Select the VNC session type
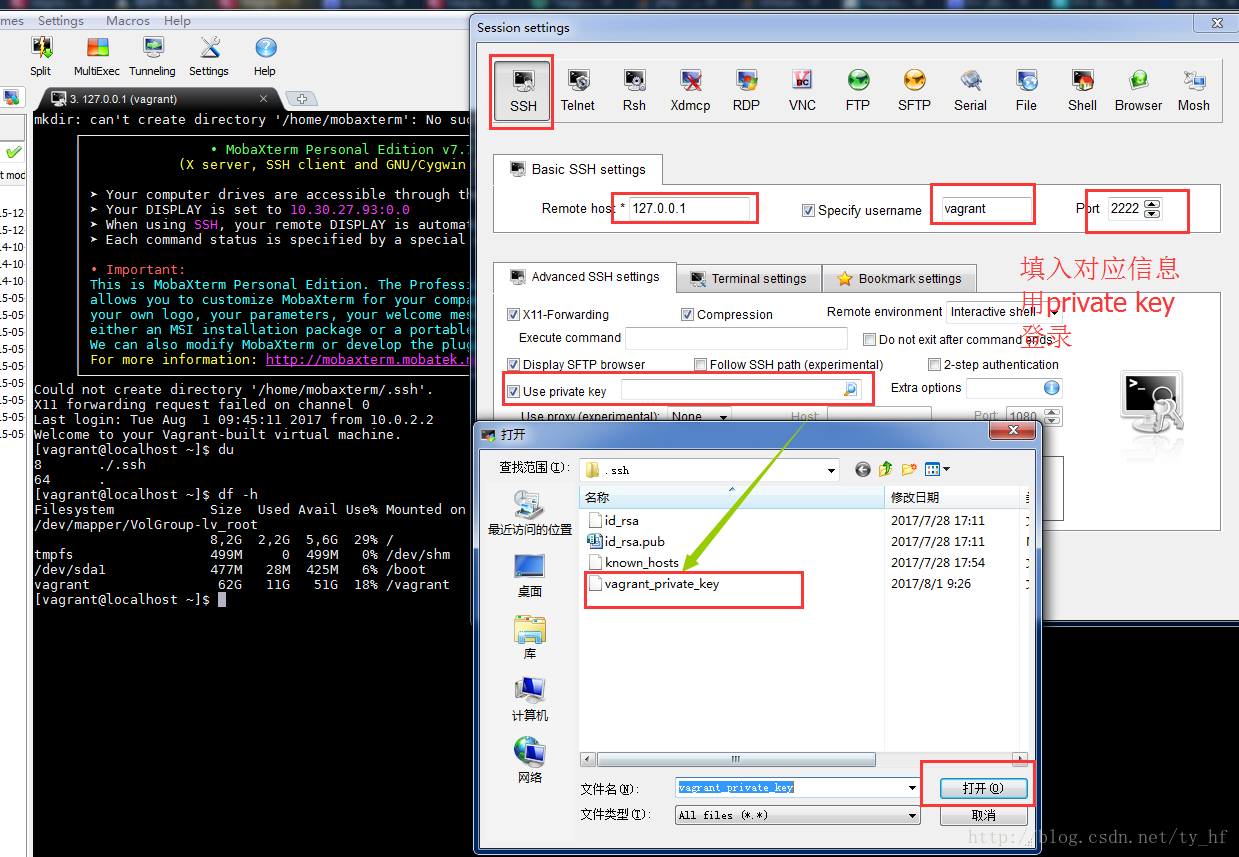This screenshot has width=1239, height=857. tap(802, 91)
